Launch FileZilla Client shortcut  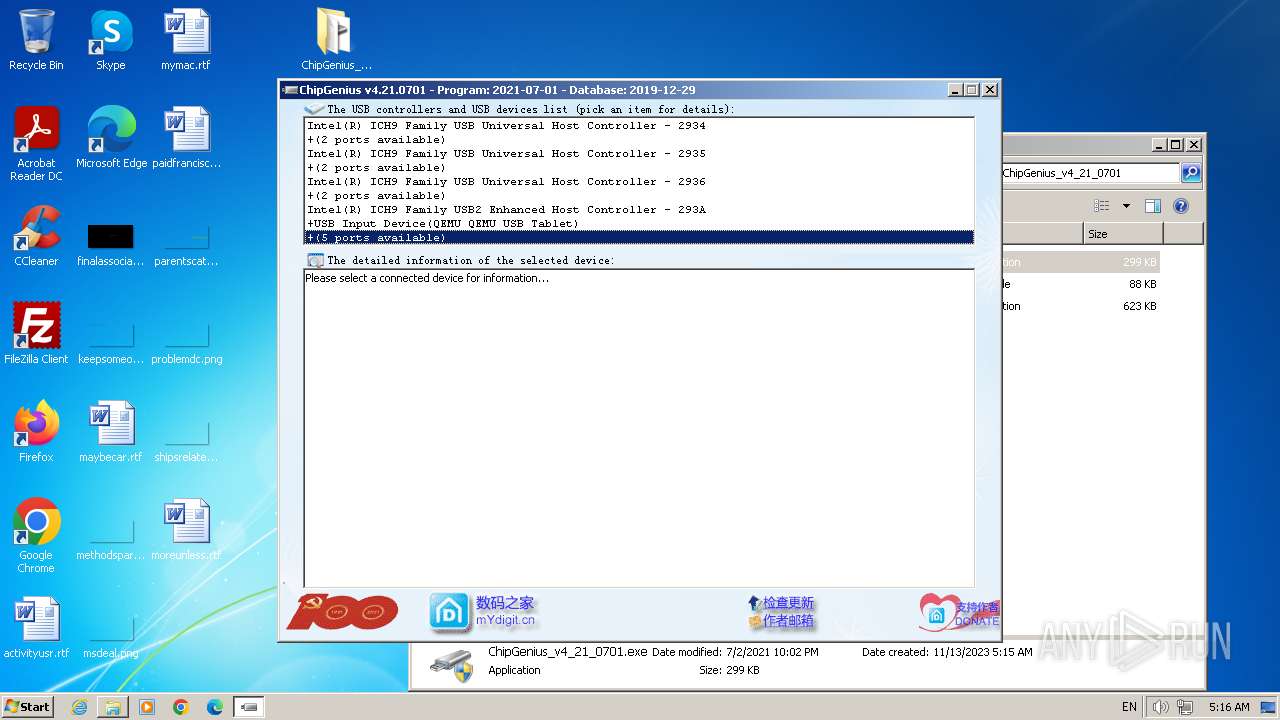36,334
